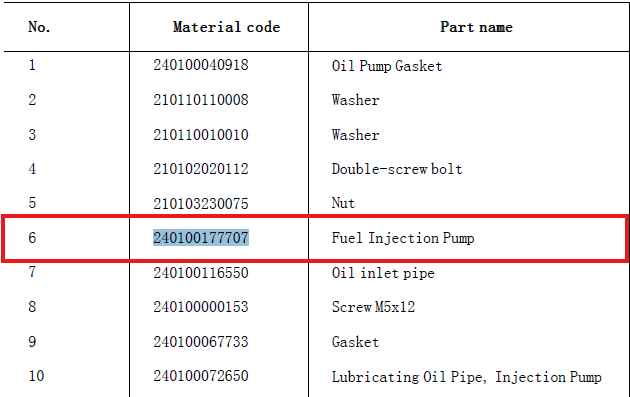Click the Oil inlet pipe entry
Viewport: 630px width, 397px height.
pyautogui.click(x=383, y=273)
